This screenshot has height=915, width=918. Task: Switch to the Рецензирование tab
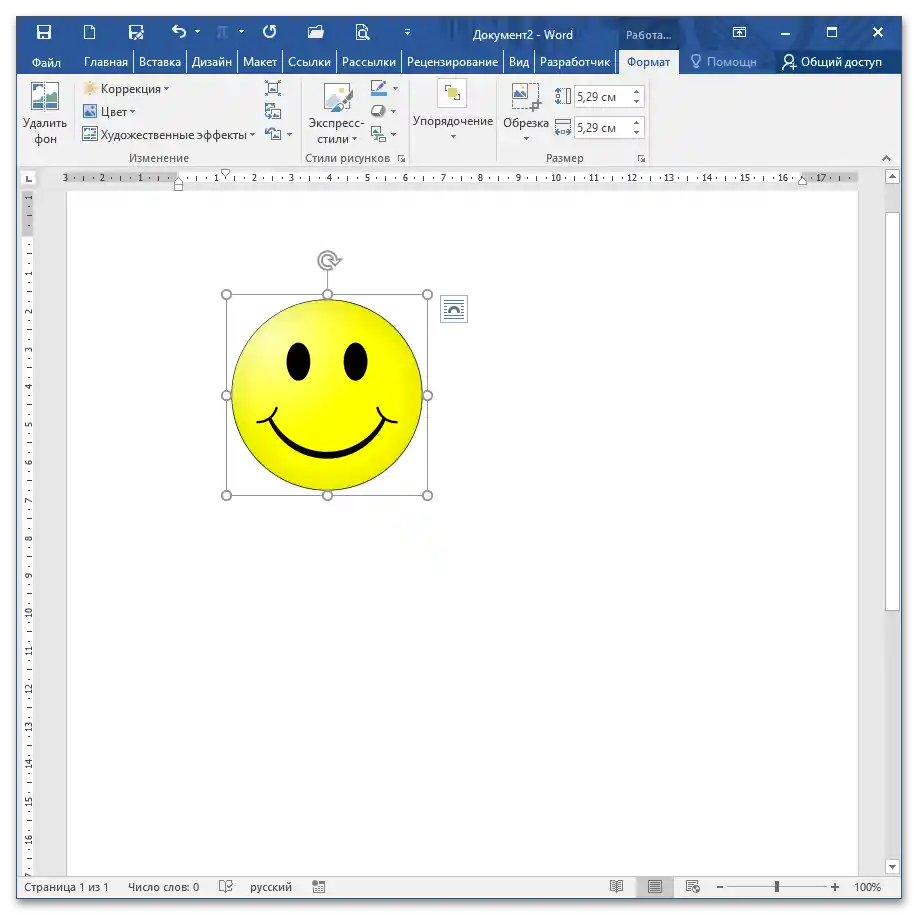coord(453,62)
